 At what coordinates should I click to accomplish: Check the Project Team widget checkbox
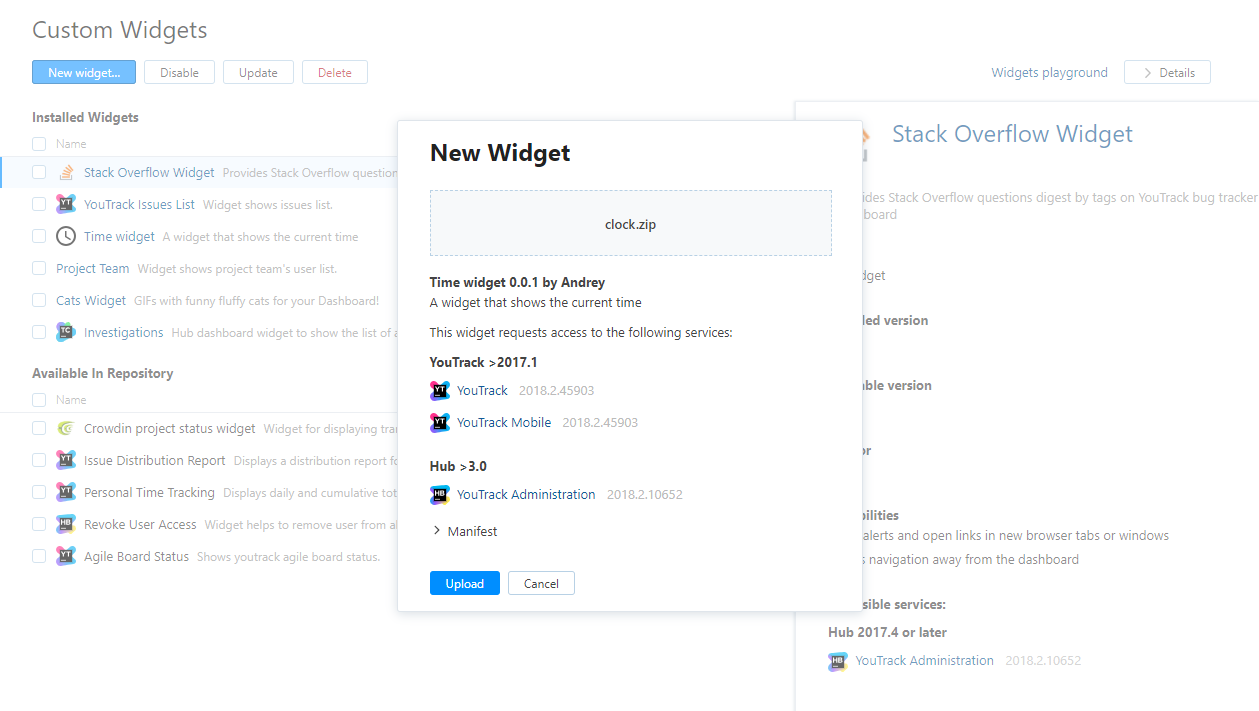39,269
